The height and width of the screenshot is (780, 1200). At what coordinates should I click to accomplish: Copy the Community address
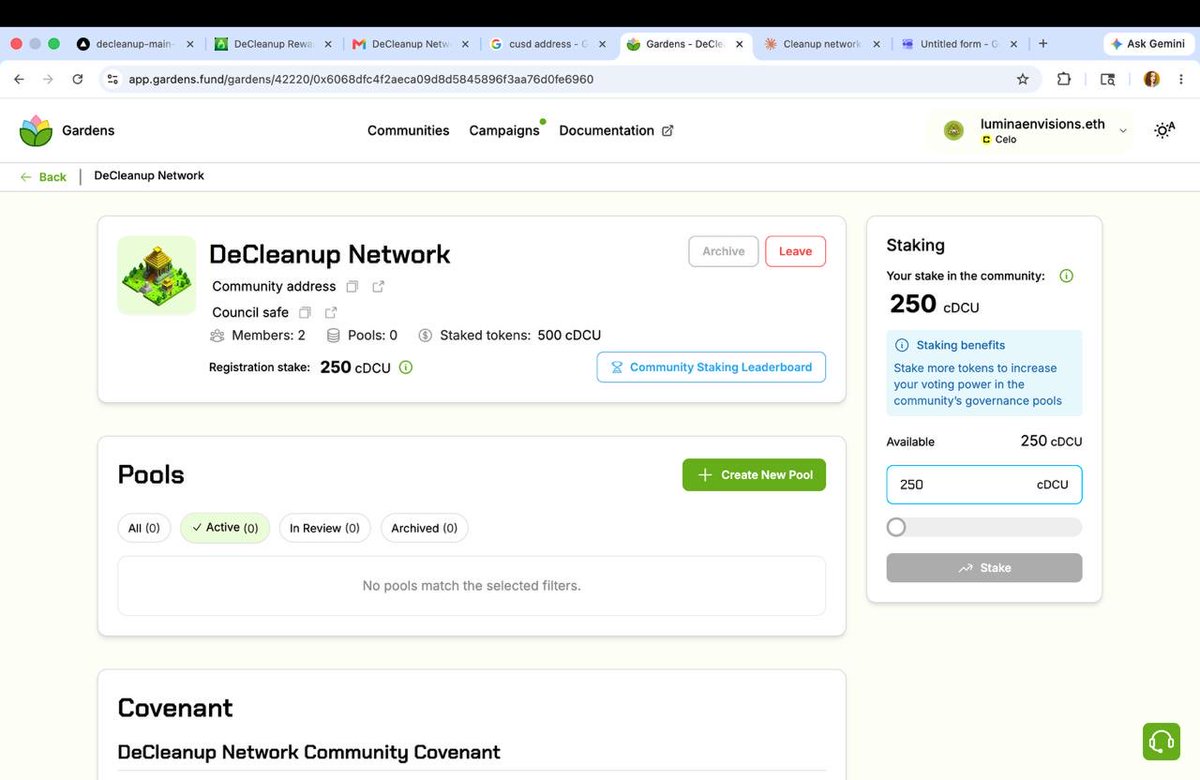[352, 287]
